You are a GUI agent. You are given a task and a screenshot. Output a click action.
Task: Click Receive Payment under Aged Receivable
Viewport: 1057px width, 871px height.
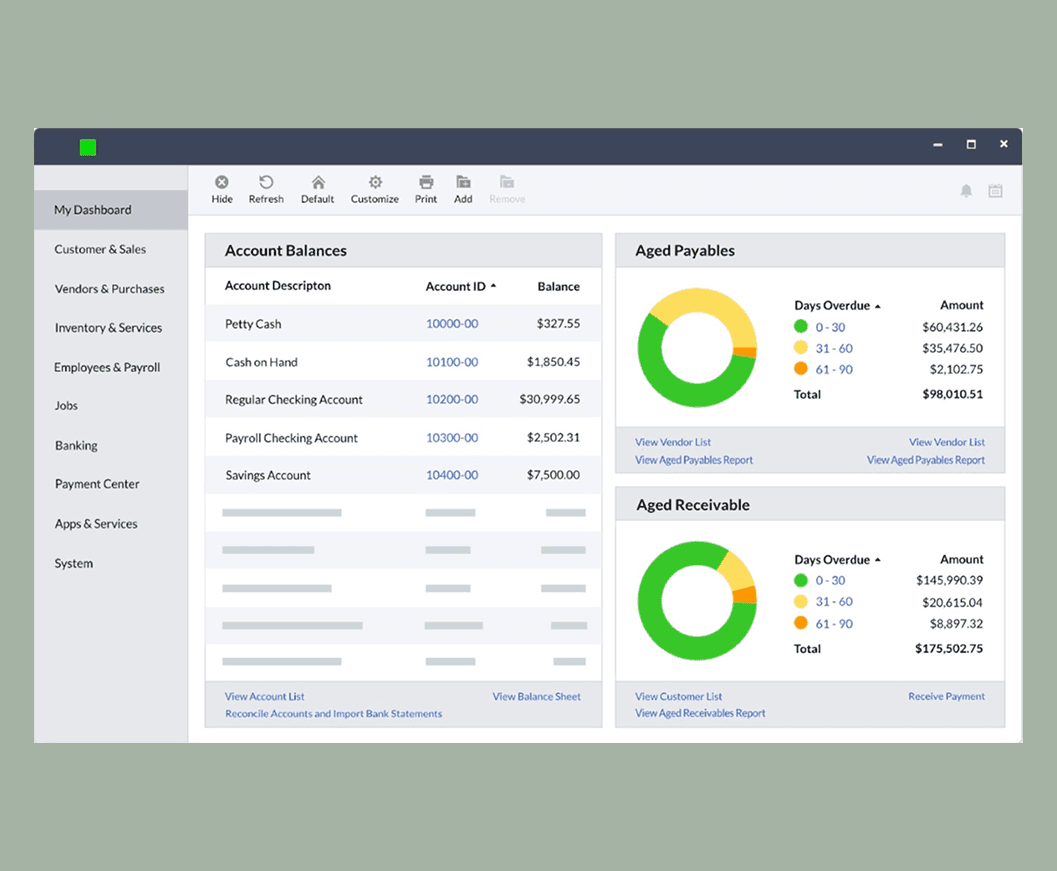pyautogui.click(x=946, y=696)
